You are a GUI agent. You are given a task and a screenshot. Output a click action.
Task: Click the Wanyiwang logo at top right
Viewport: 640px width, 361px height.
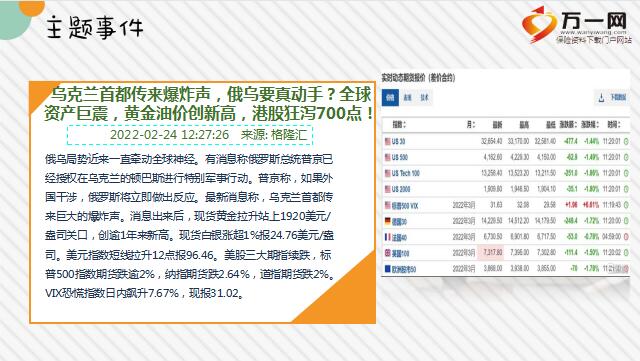pos(576,25)
